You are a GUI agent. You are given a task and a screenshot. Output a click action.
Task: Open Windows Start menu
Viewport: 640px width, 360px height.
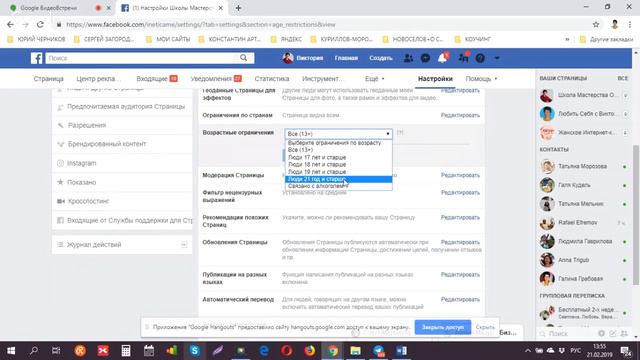[11, 351]
